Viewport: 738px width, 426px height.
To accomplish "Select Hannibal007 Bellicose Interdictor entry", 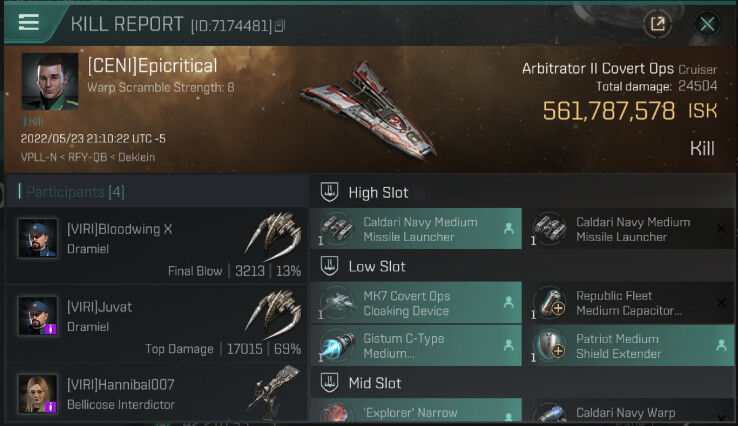I will point(157,394).
